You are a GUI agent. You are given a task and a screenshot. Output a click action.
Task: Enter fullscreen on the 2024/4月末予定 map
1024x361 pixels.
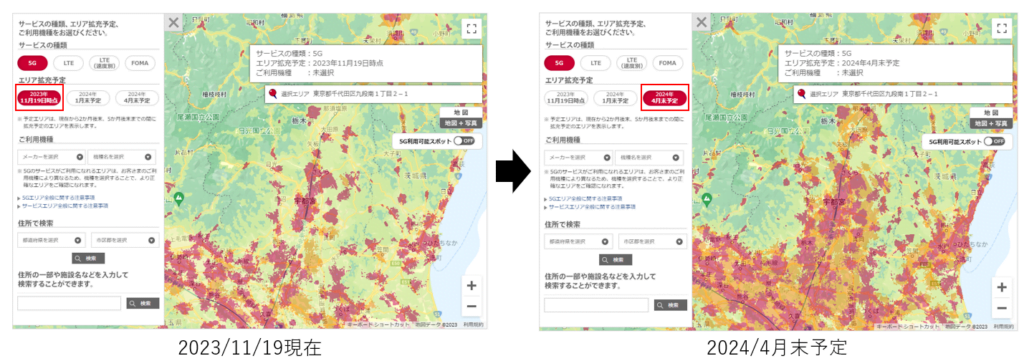point(1000,27)
